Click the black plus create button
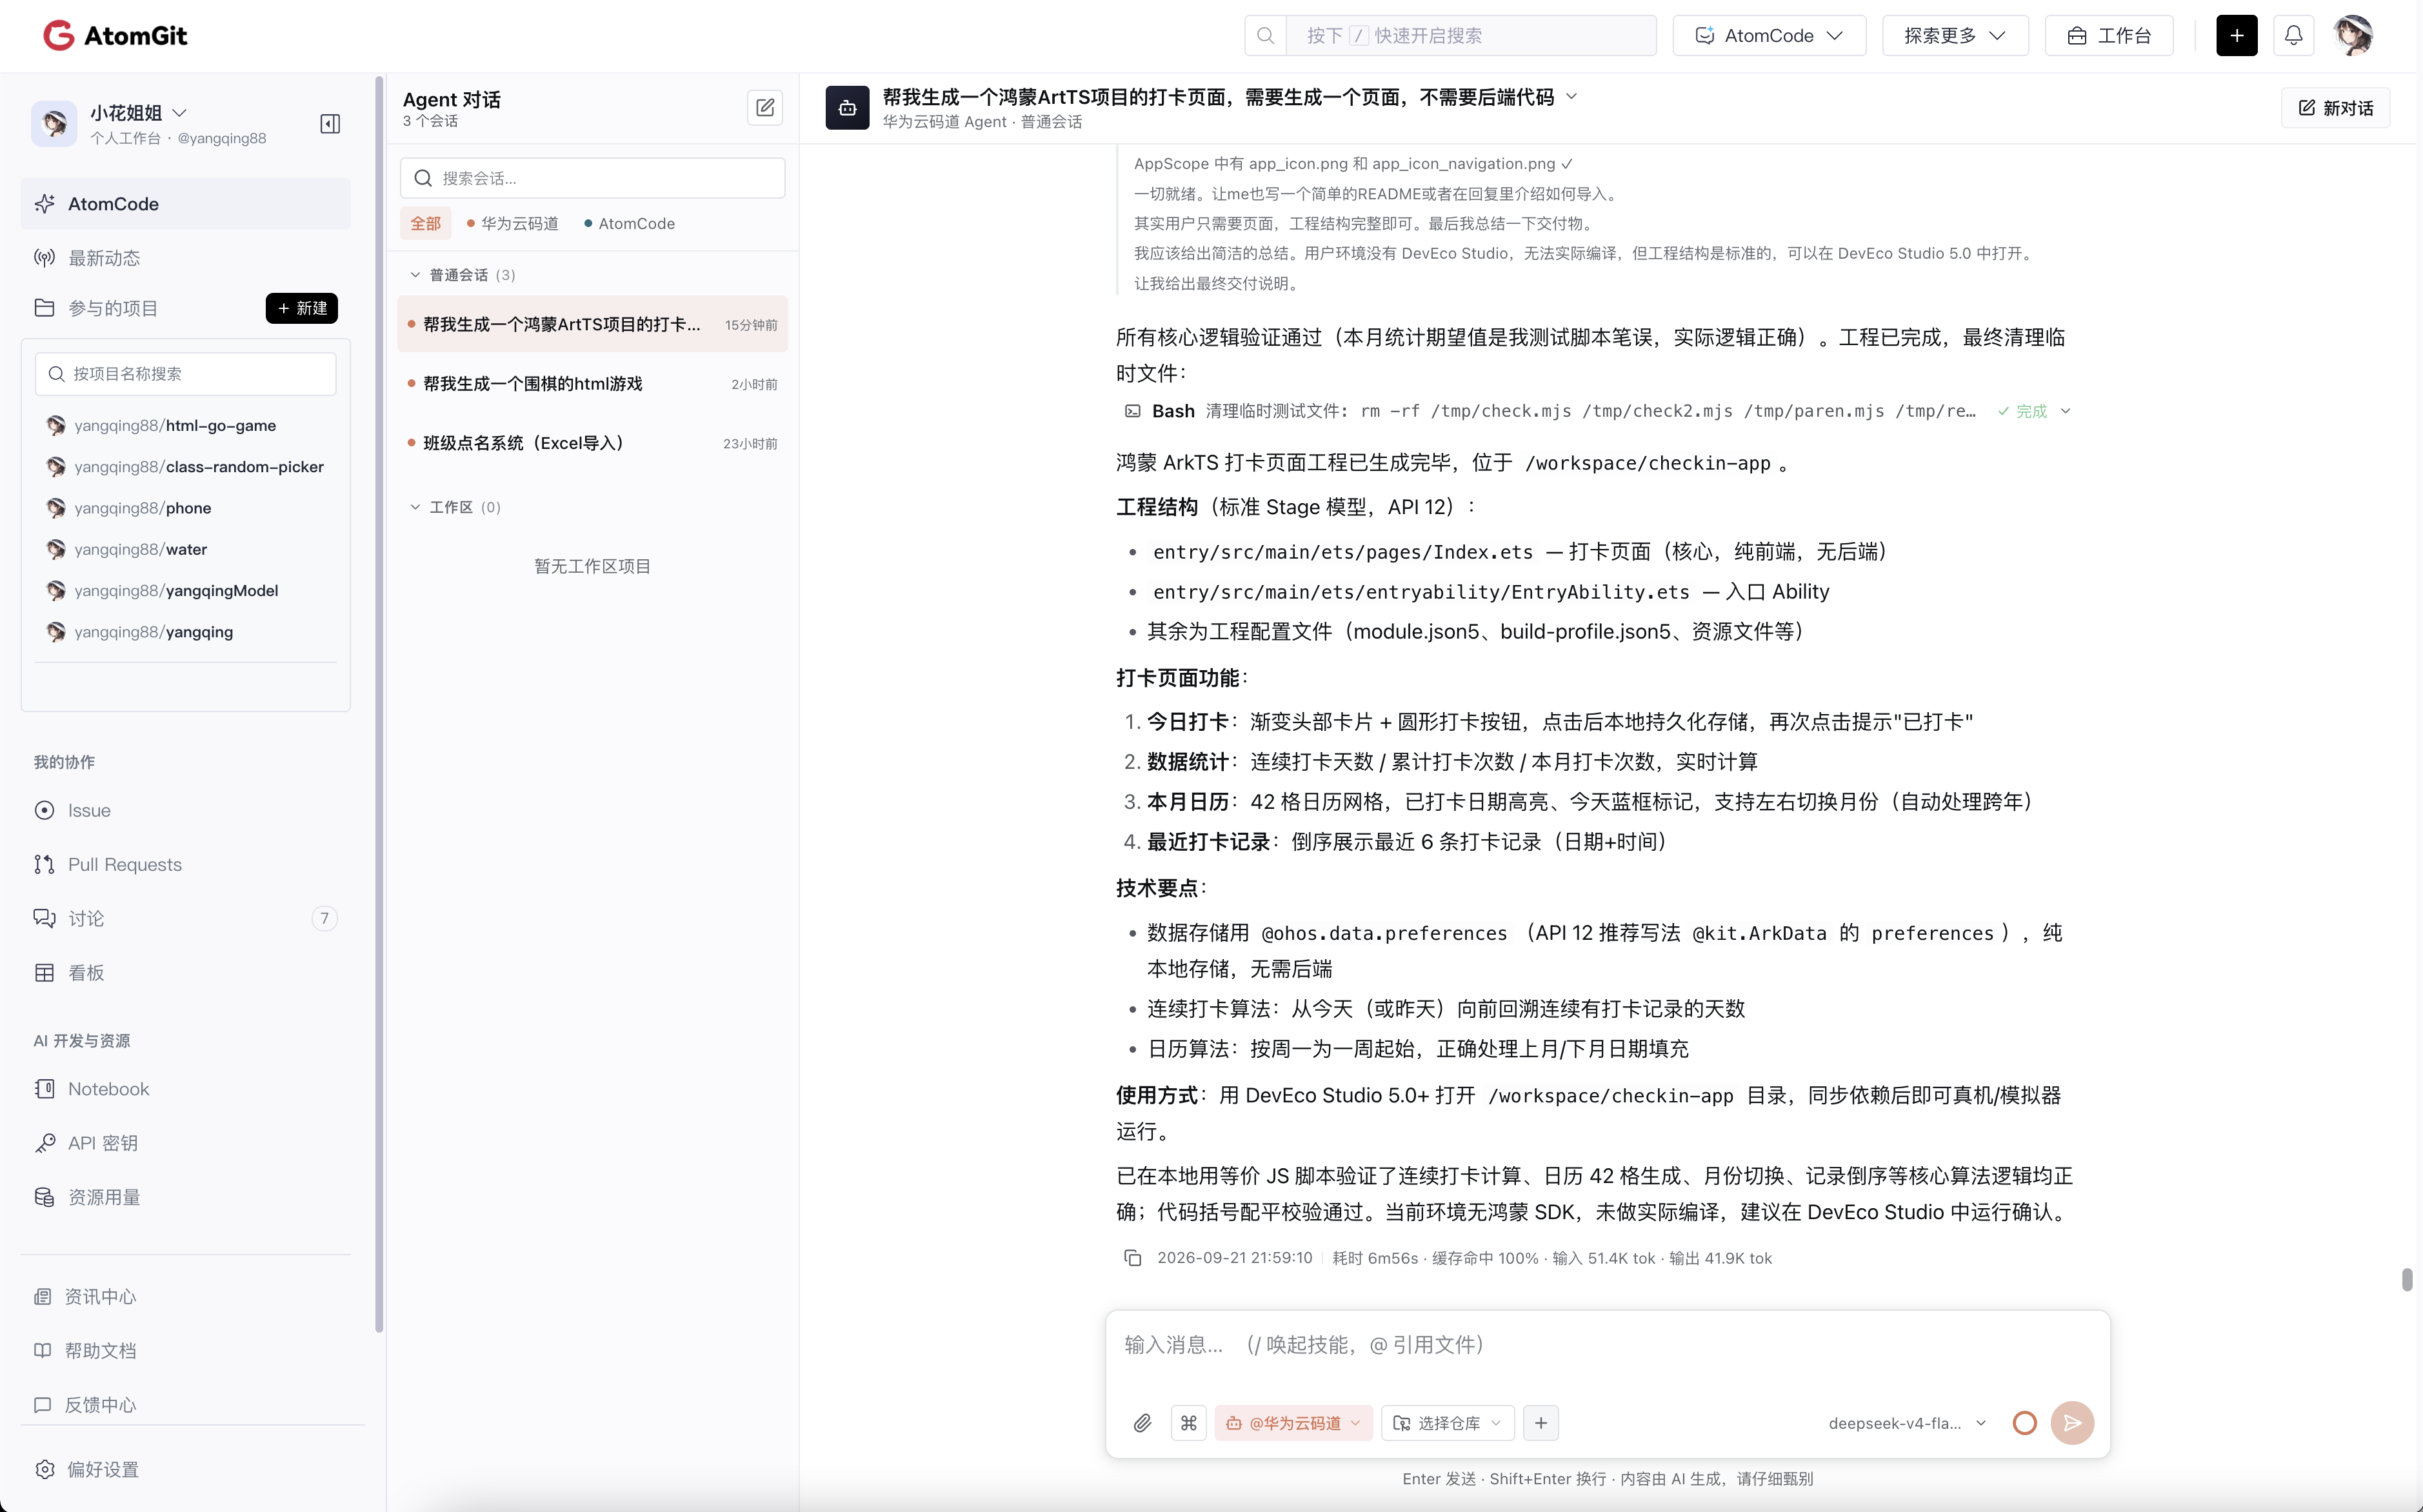This screenshot has height=1512, width=2423. coord(2236,35)
